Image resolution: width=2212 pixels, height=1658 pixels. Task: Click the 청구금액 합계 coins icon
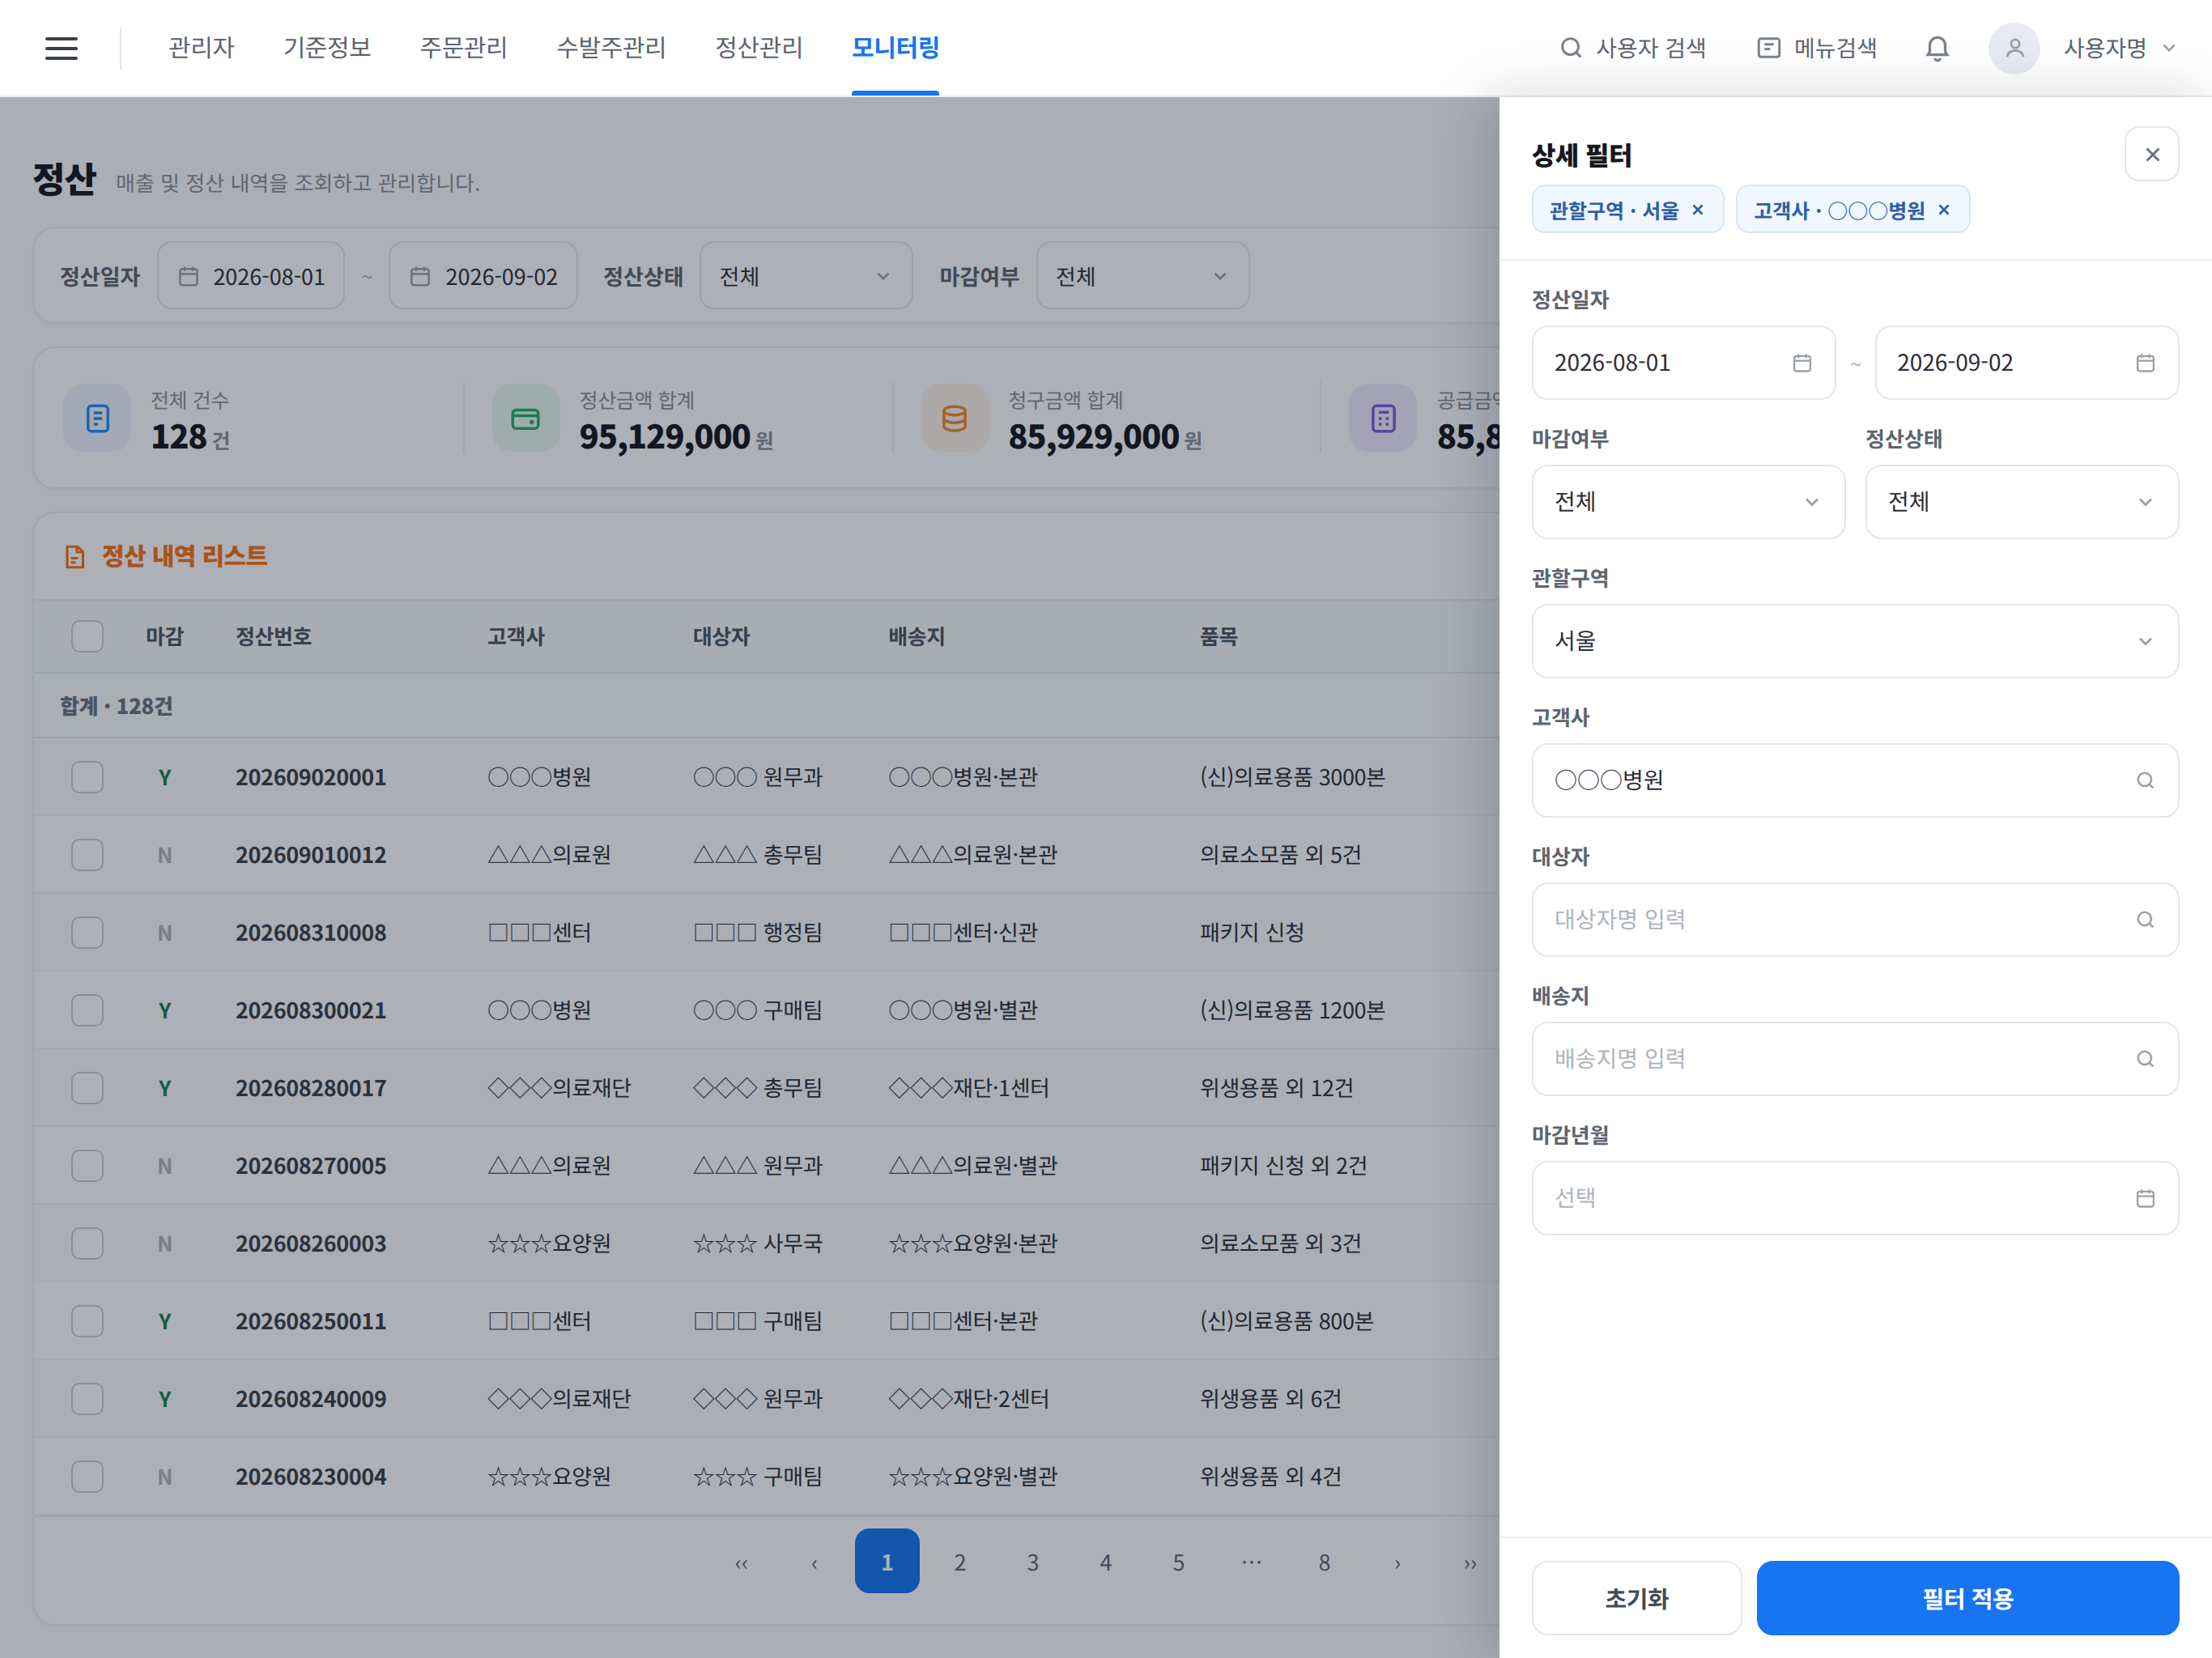point(954,418)
